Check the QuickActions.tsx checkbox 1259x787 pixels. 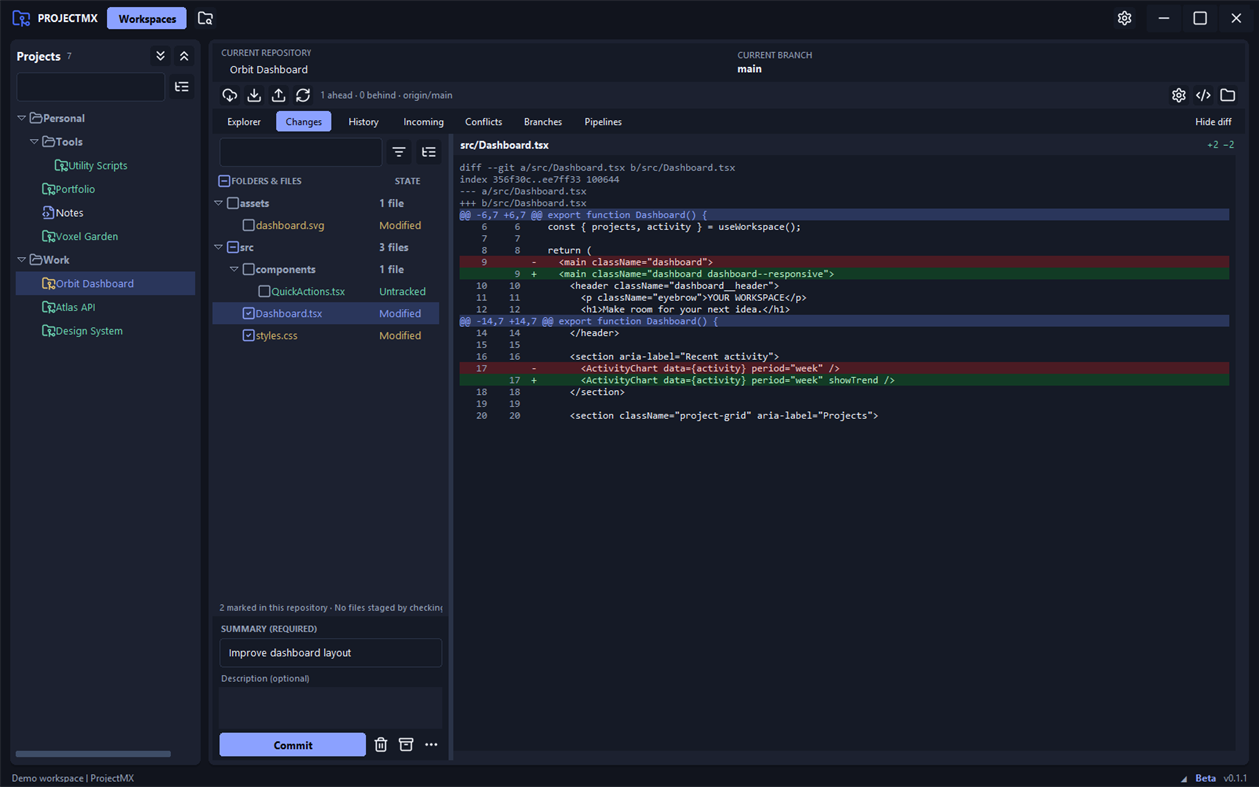[x=265, y=291]
